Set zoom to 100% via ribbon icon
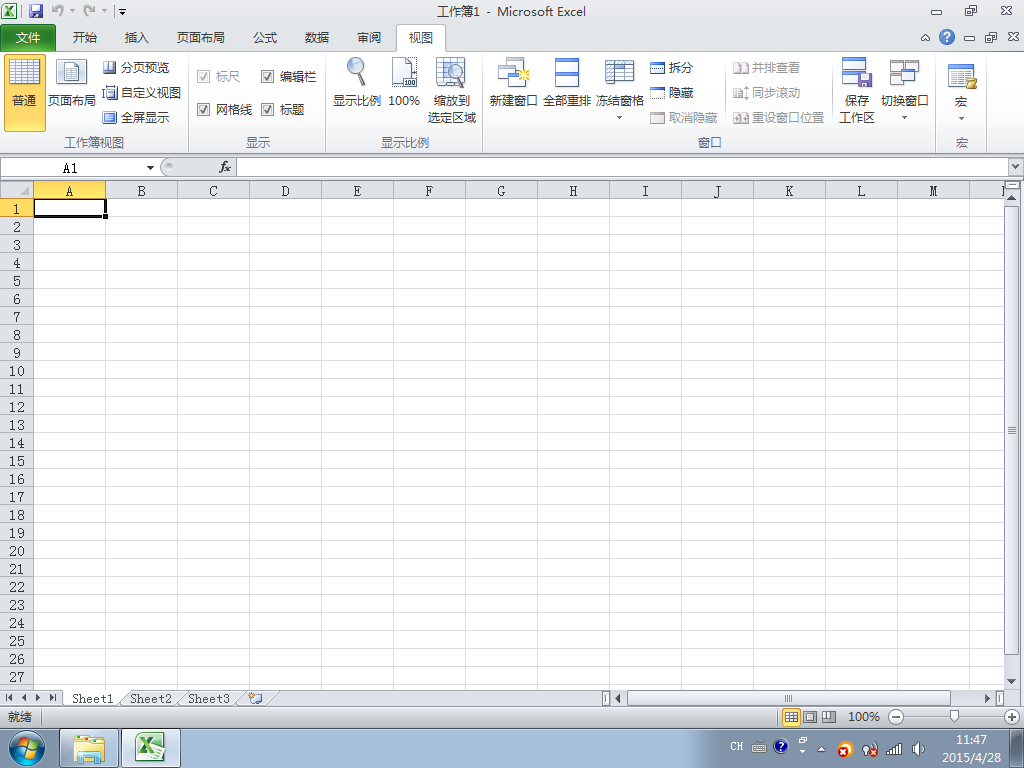This screenshot has height=768, width=1024. tap(404, 83)
